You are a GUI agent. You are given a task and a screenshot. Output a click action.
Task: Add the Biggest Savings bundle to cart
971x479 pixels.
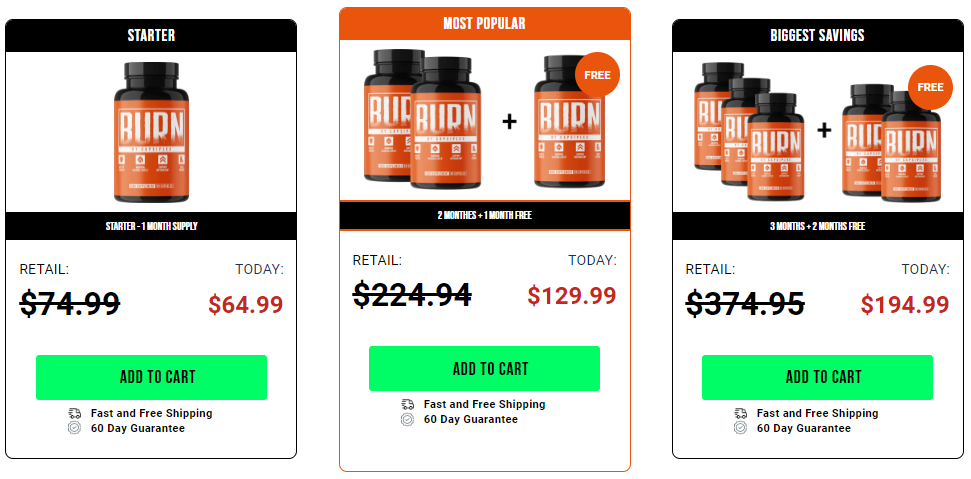point(817,377)
